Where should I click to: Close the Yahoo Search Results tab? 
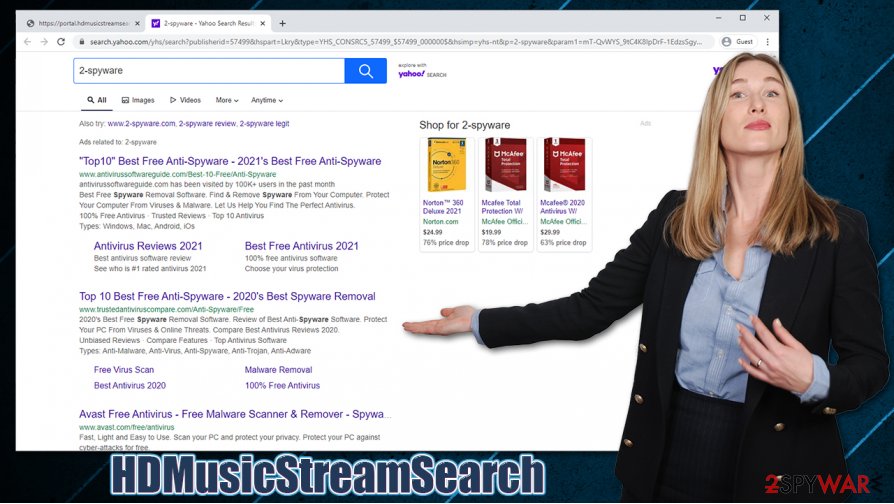point(262,23)
